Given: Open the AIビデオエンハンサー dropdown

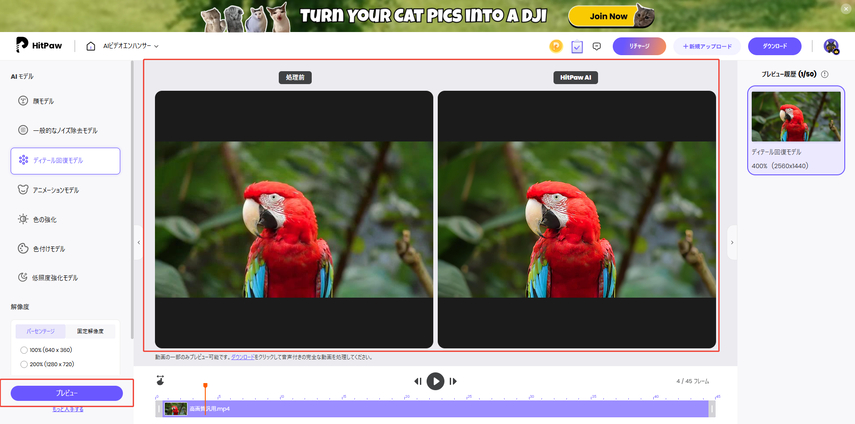Looking at the screenshot, I should [131, 46].
